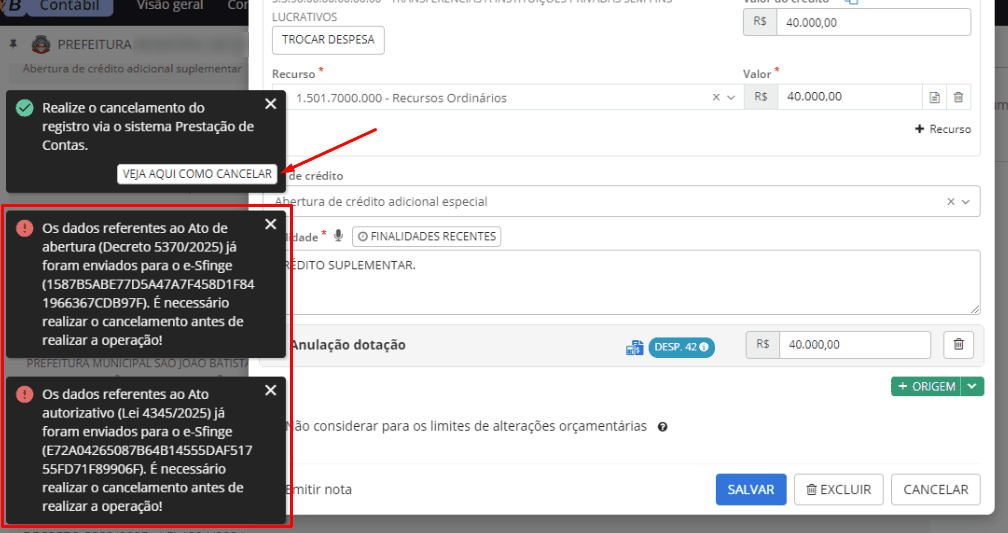Screen dimensions: 1008x533
Task: Click the SALVAR button
Action: click(x=751, y=489)
